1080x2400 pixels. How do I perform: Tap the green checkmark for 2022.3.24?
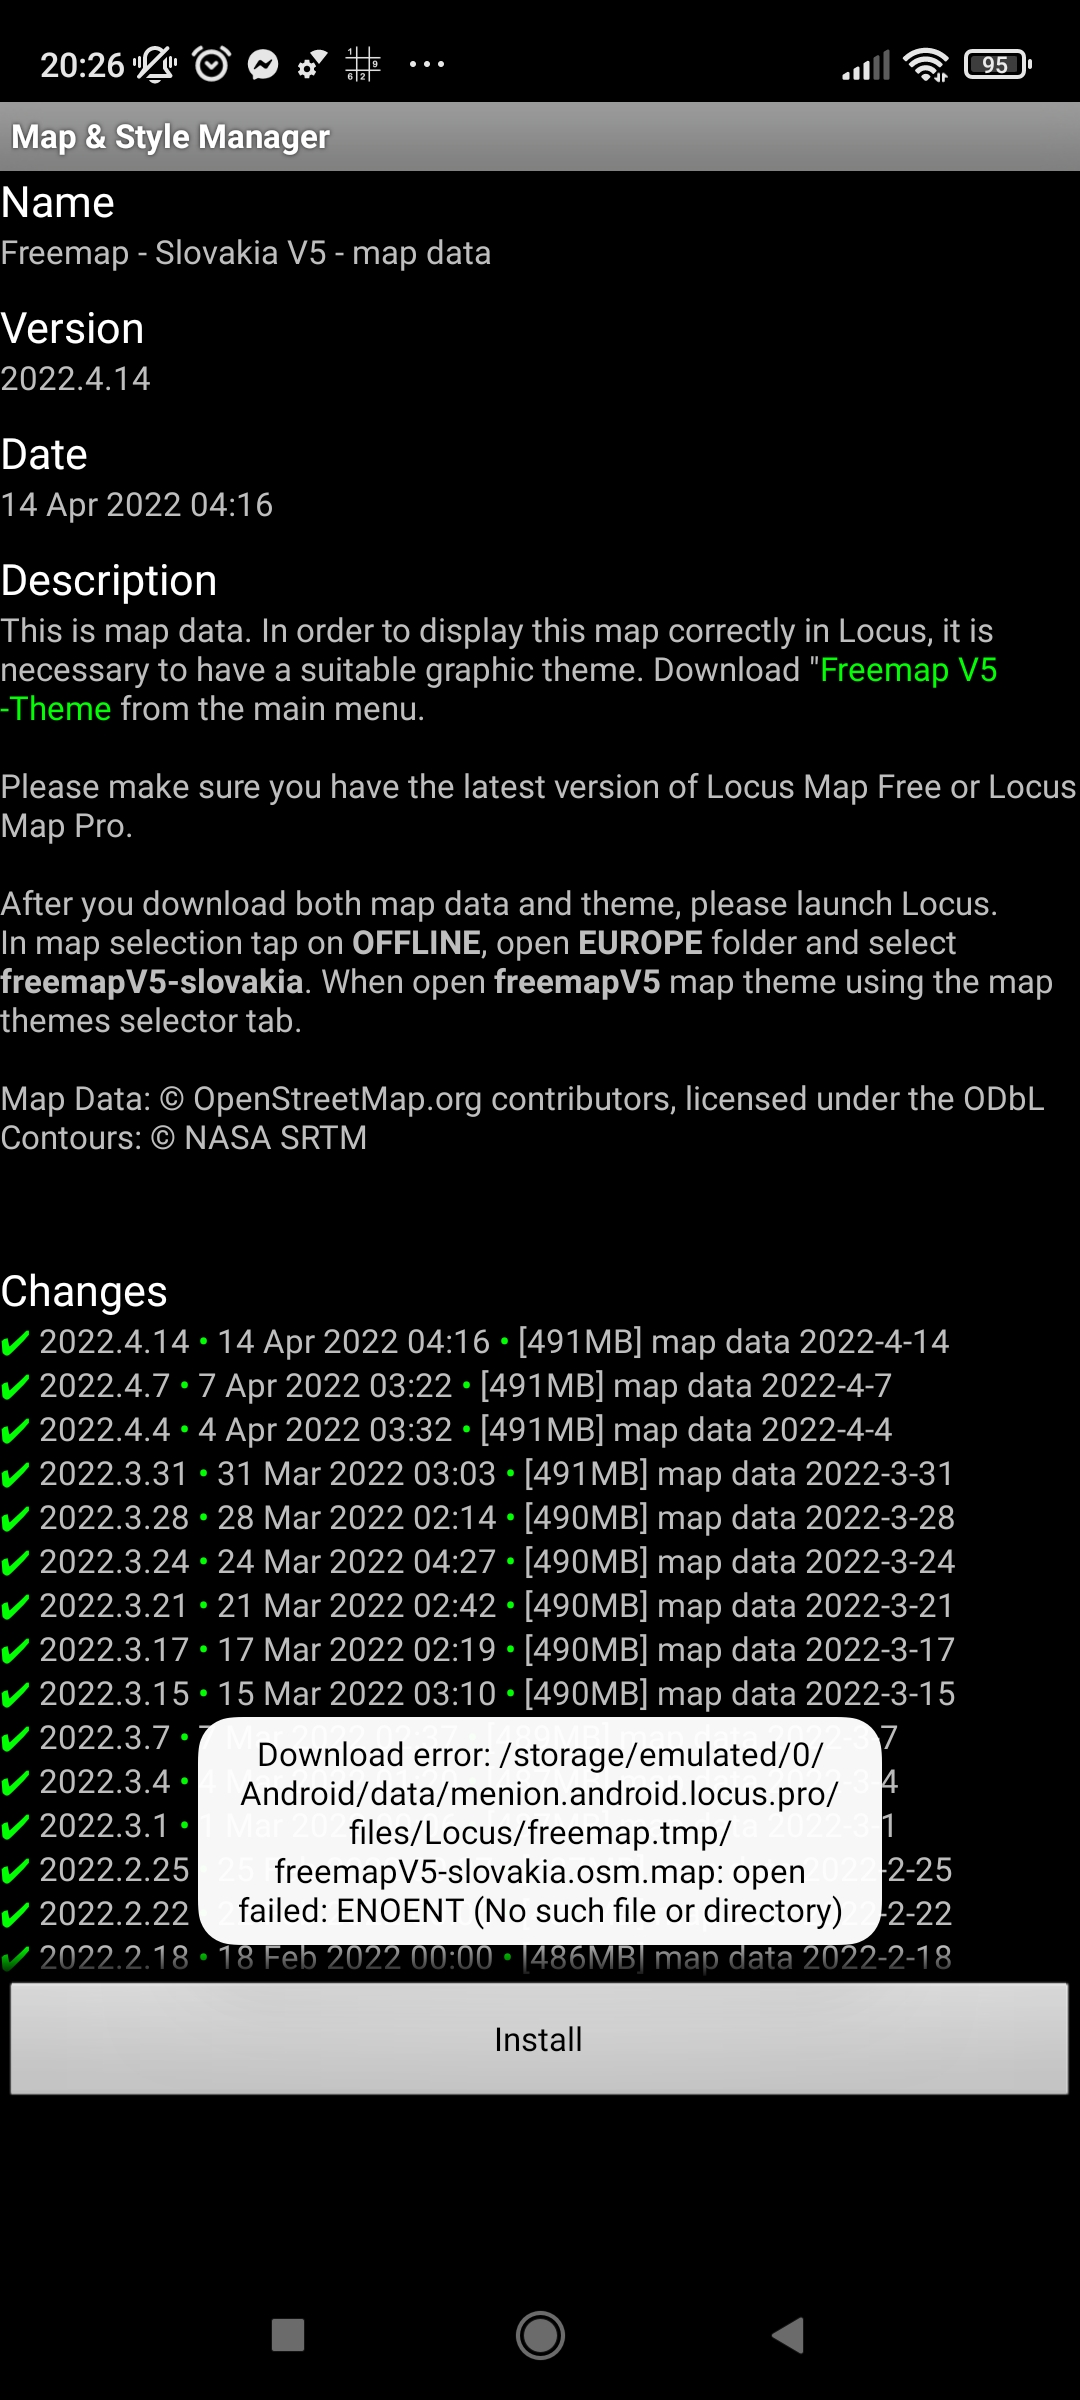(15, 1563)
